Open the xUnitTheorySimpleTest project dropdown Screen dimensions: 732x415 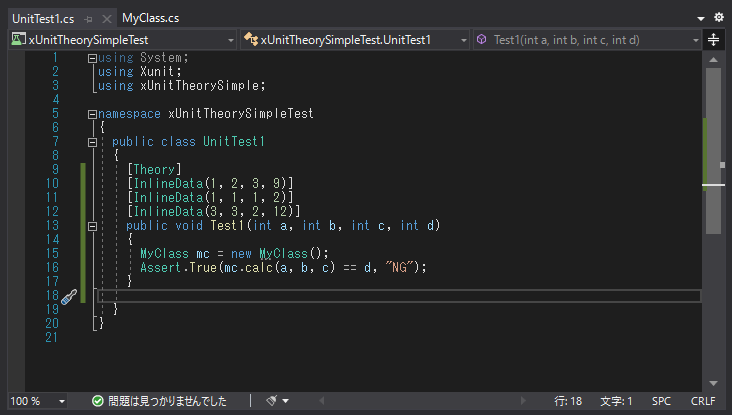click(x=231, y=40)
